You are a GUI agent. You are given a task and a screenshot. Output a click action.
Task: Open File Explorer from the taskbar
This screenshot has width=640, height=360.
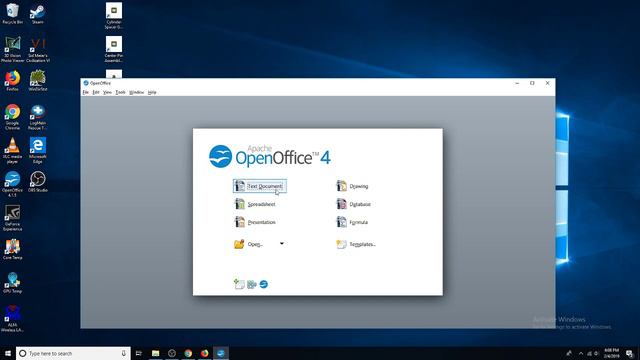156,353
